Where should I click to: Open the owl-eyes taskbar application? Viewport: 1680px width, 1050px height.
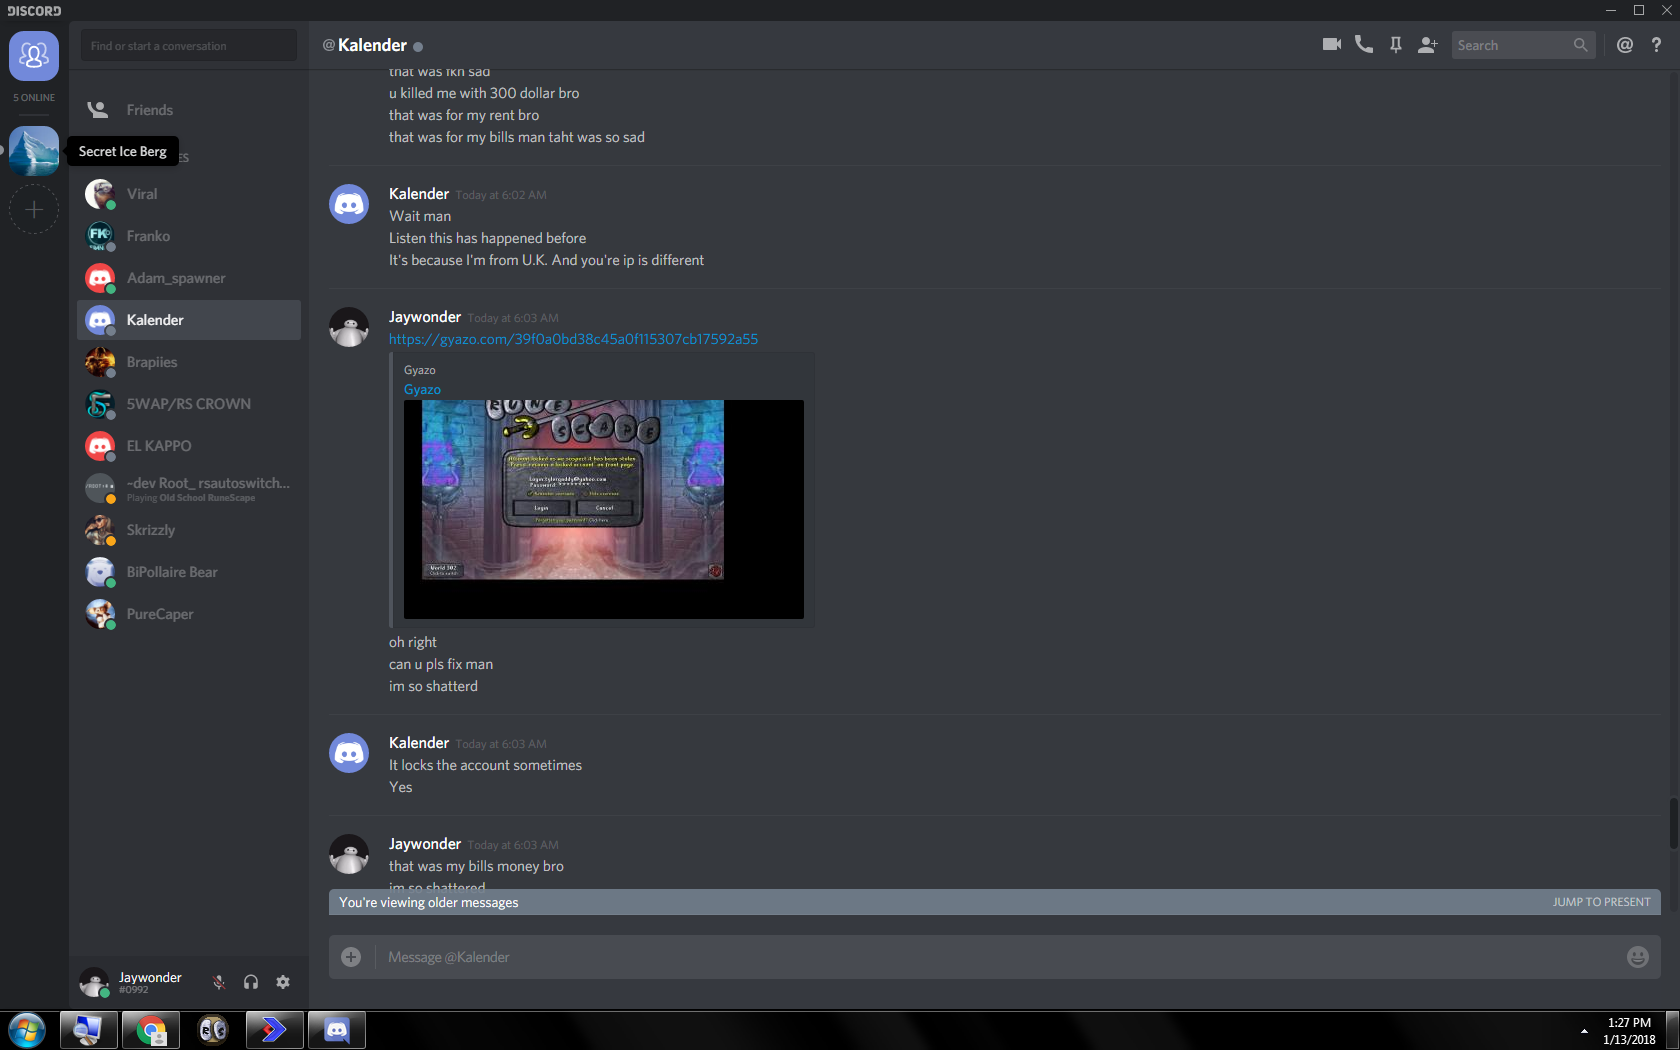(x=213, y=1030)
